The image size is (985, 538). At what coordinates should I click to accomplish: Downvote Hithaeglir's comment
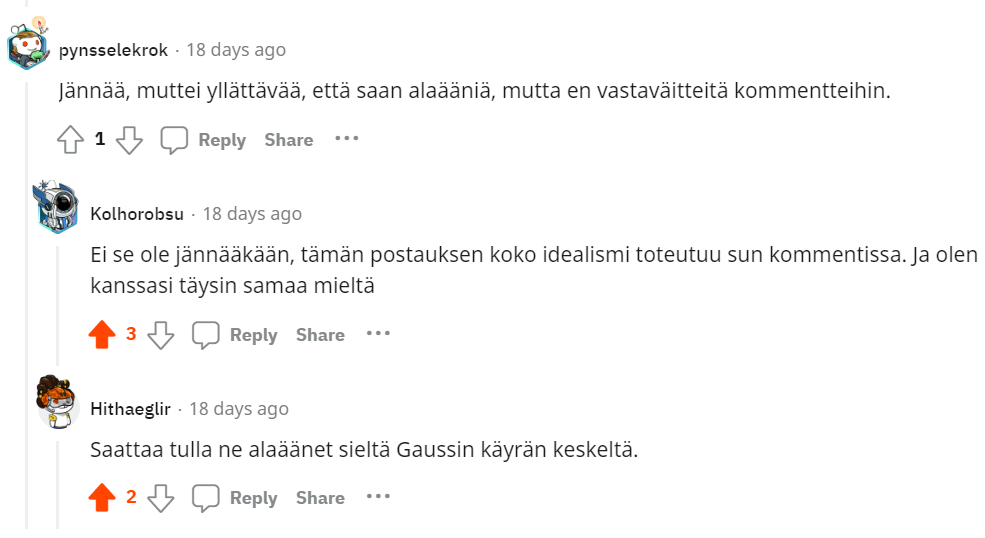coord(161,498)
